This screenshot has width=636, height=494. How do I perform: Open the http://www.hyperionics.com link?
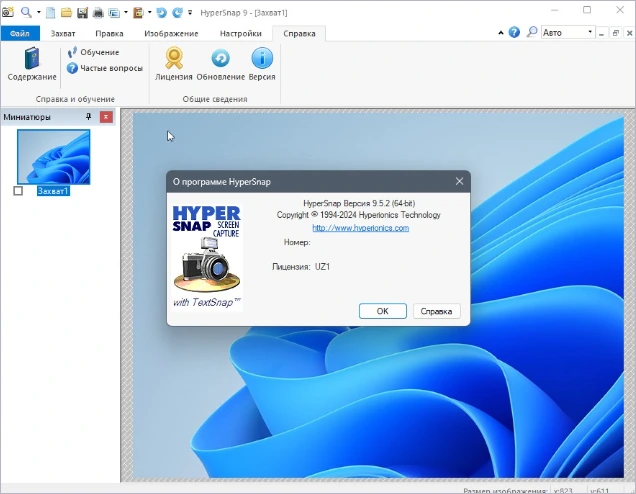pos(361,228)
